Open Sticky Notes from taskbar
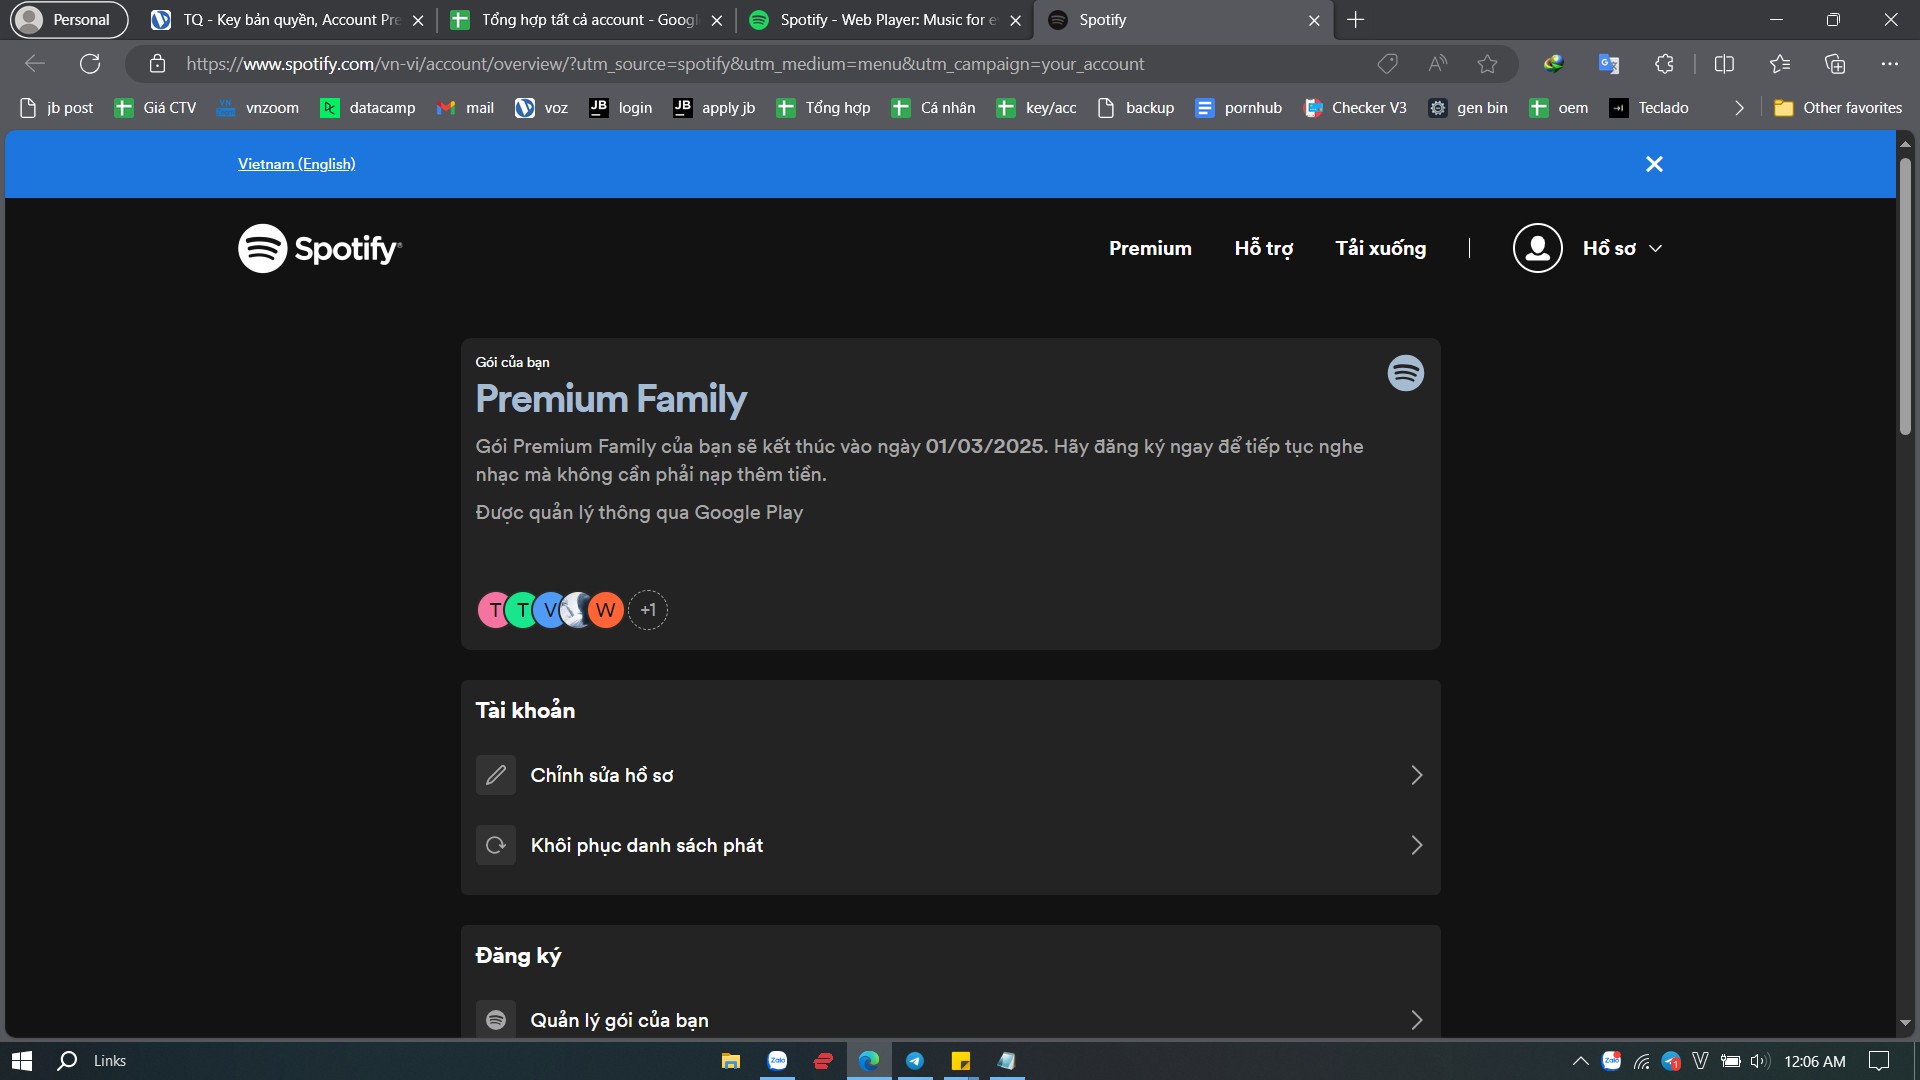The width and height of the screenshot is (1920, 1080). pyautogui.click(x=961, y=1061)
